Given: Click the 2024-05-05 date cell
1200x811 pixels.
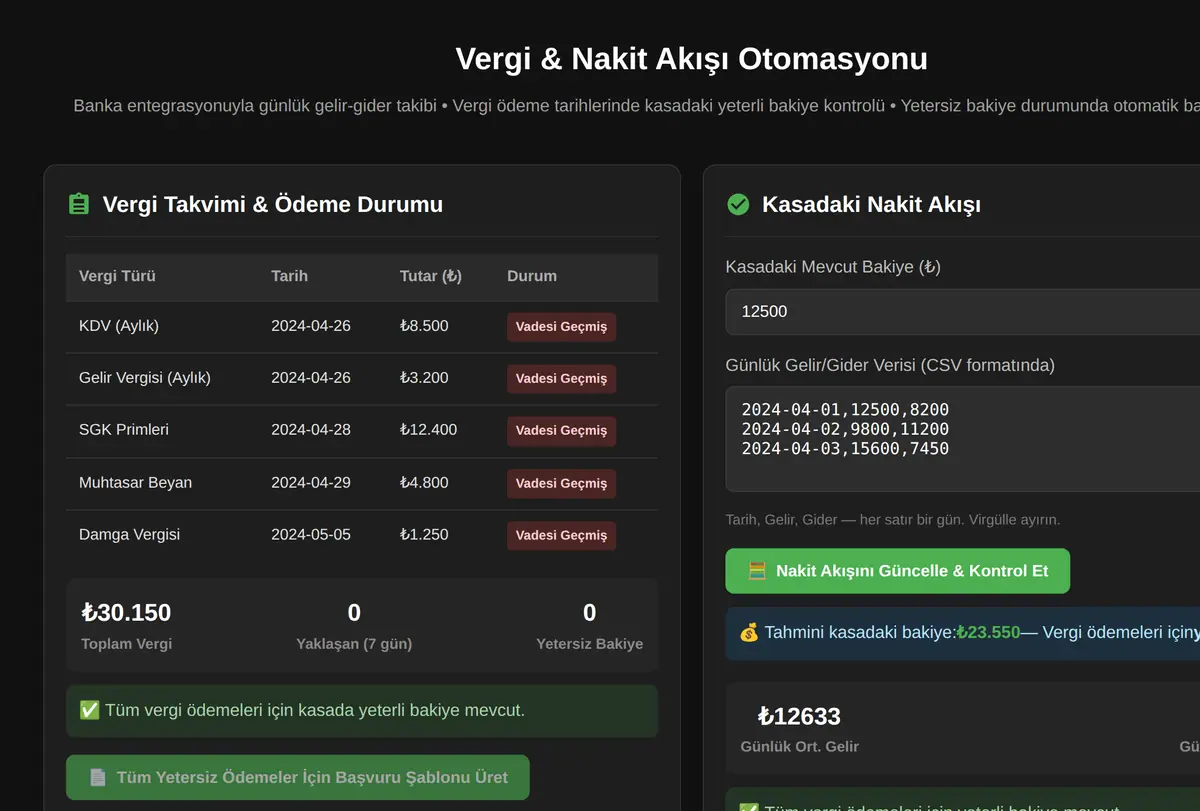Looking at the screenshot, I should pos(311,535).
